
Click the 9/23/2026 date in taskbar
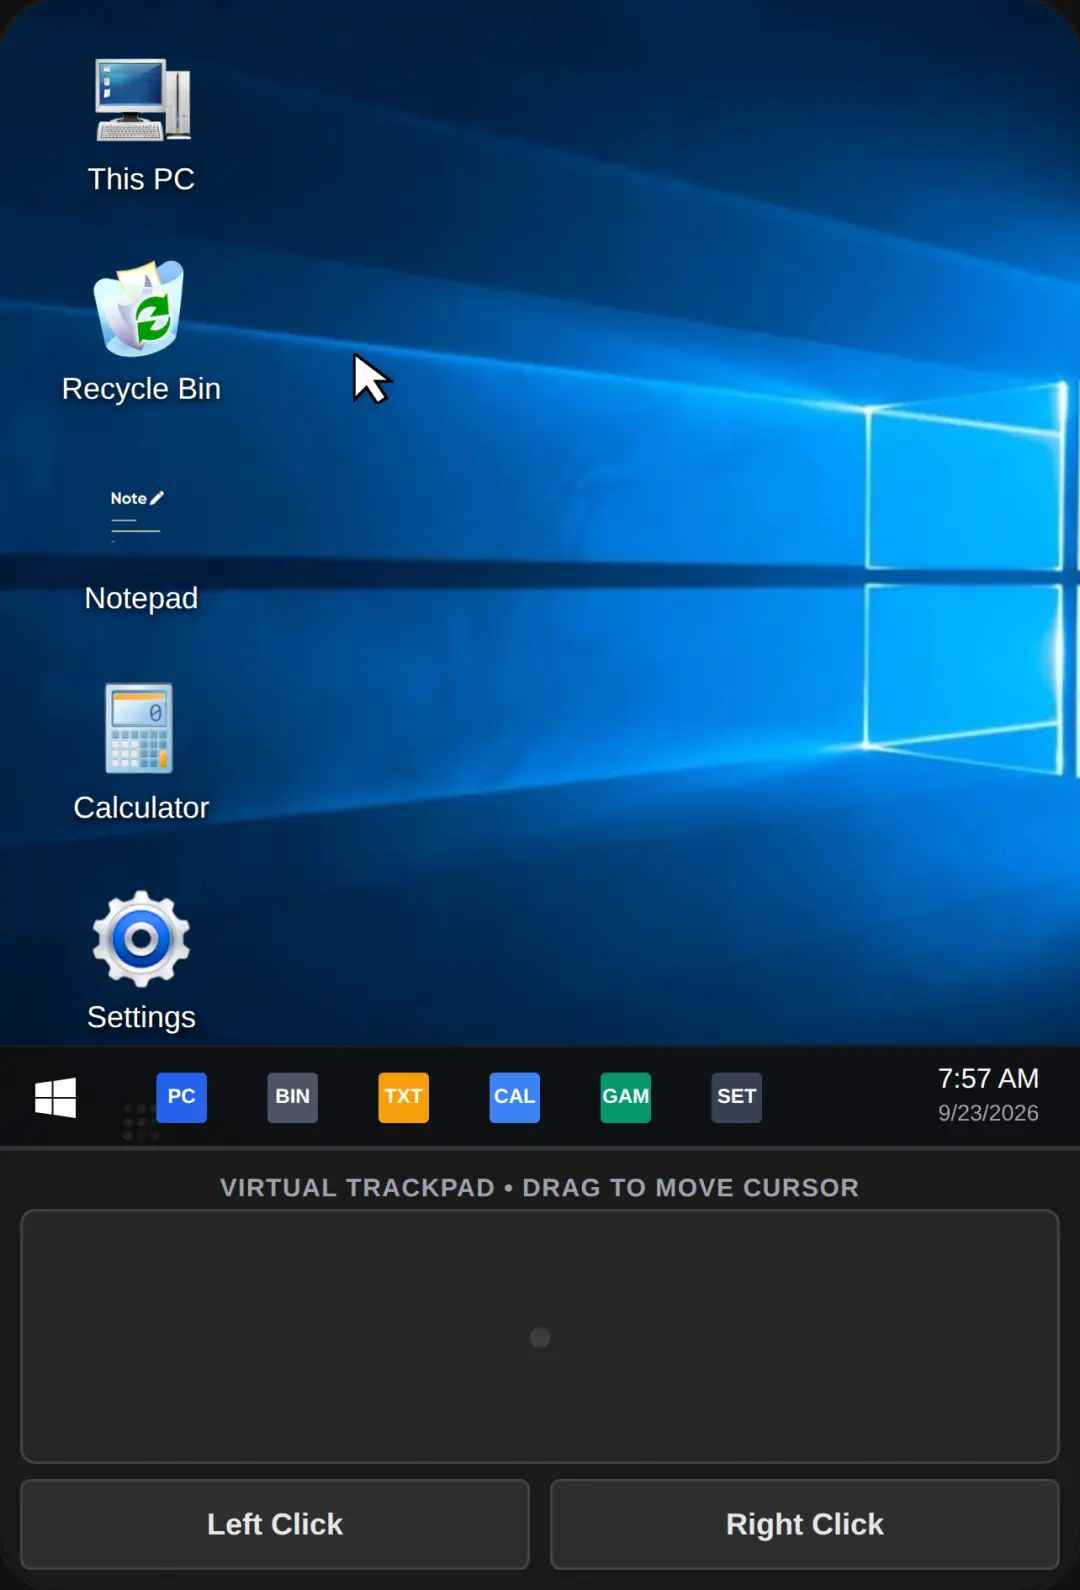(x=988, y=1113)
